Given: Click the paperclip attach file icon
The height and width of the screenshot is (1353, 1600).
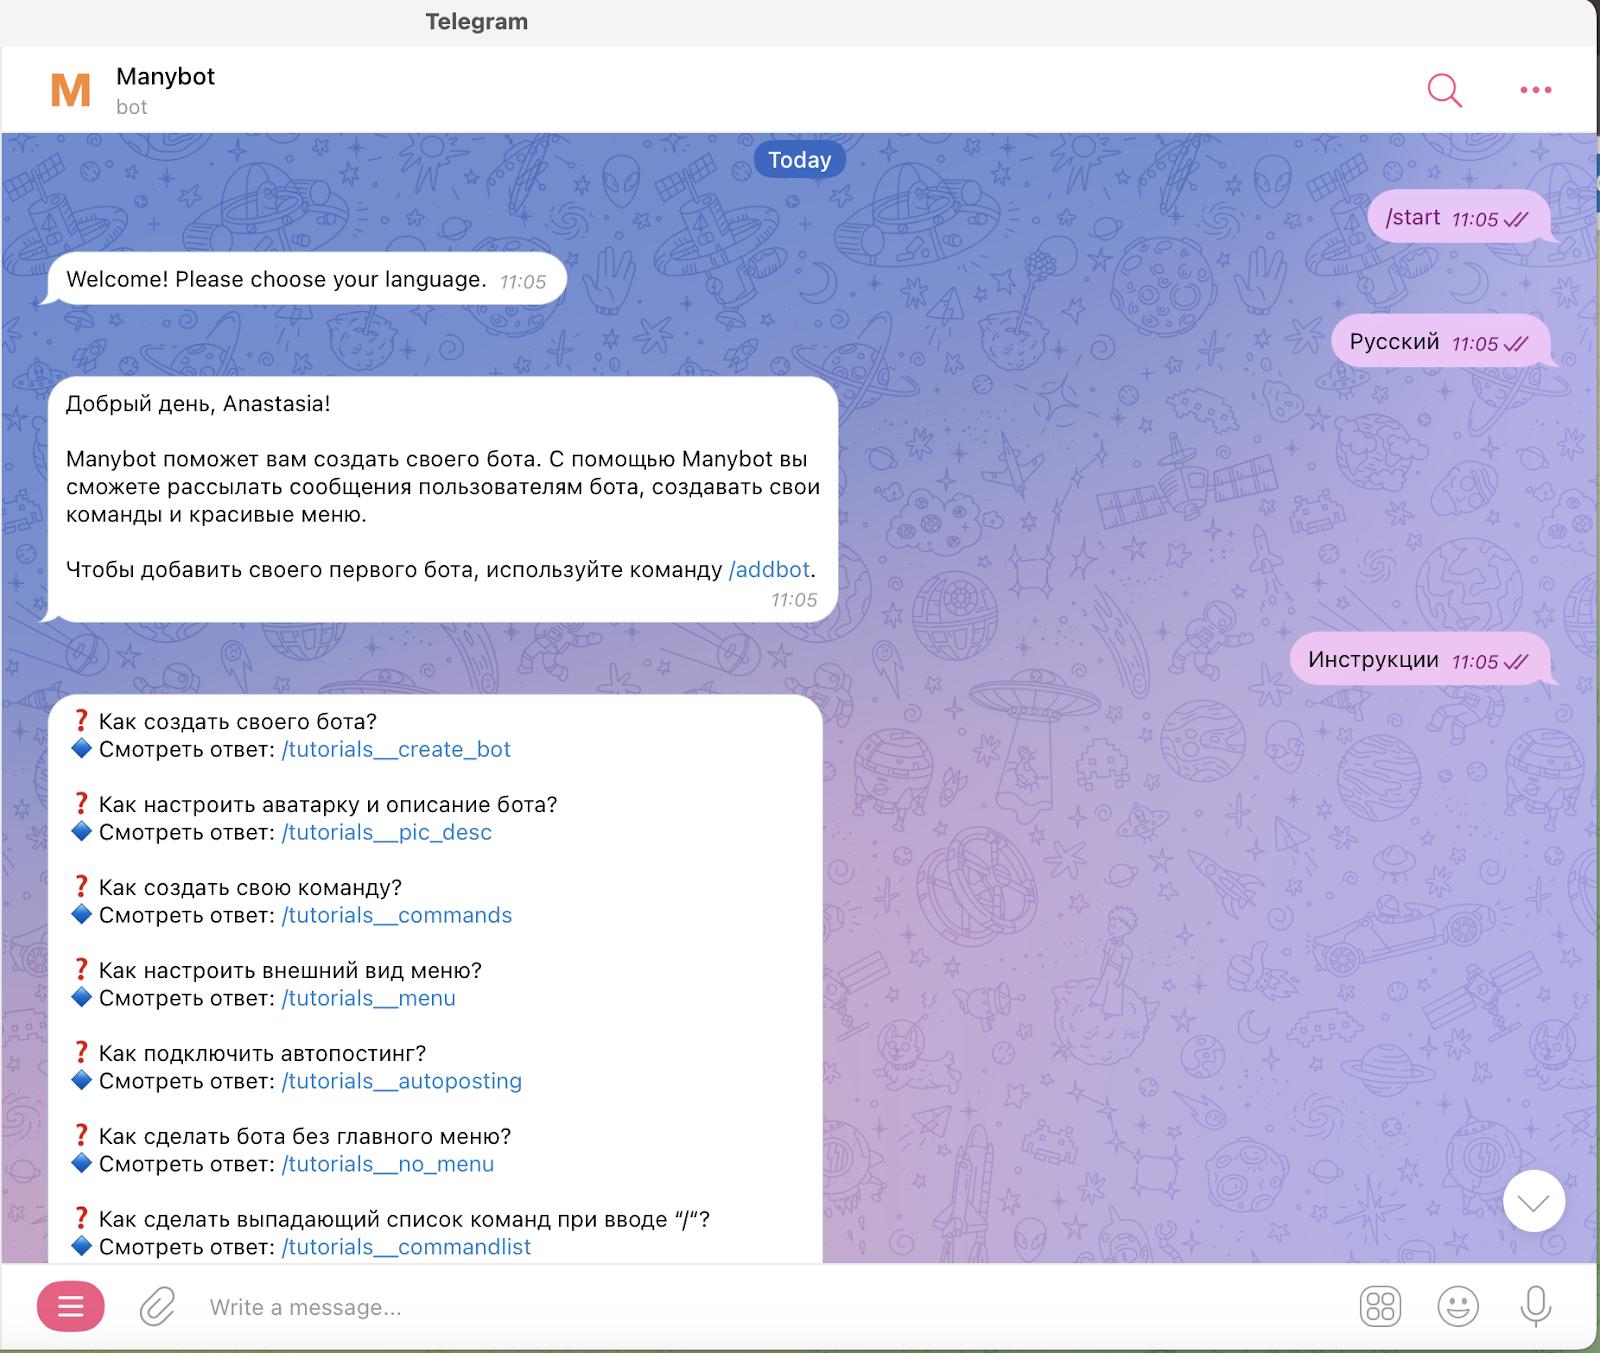Looking at the screenshot, I should click(x=157, y=1306).
